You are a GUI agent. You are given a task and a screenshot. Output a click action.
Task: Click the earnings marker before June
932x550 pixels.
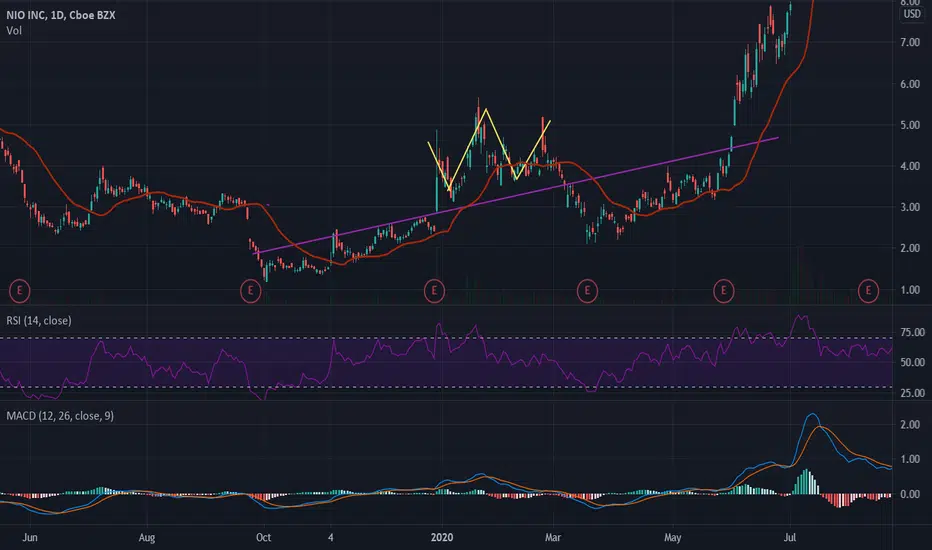click(20, 291)
